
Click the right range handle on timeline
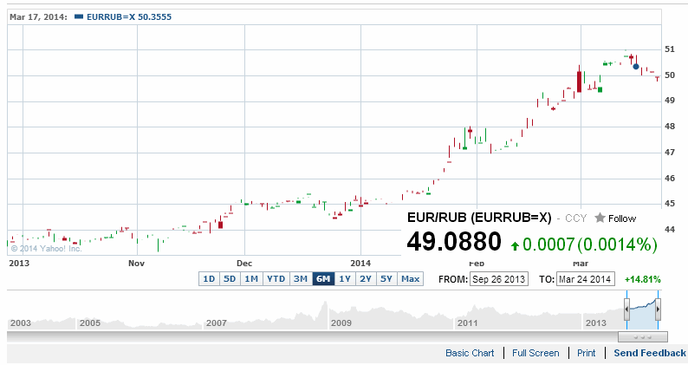[x=658, y=309]
